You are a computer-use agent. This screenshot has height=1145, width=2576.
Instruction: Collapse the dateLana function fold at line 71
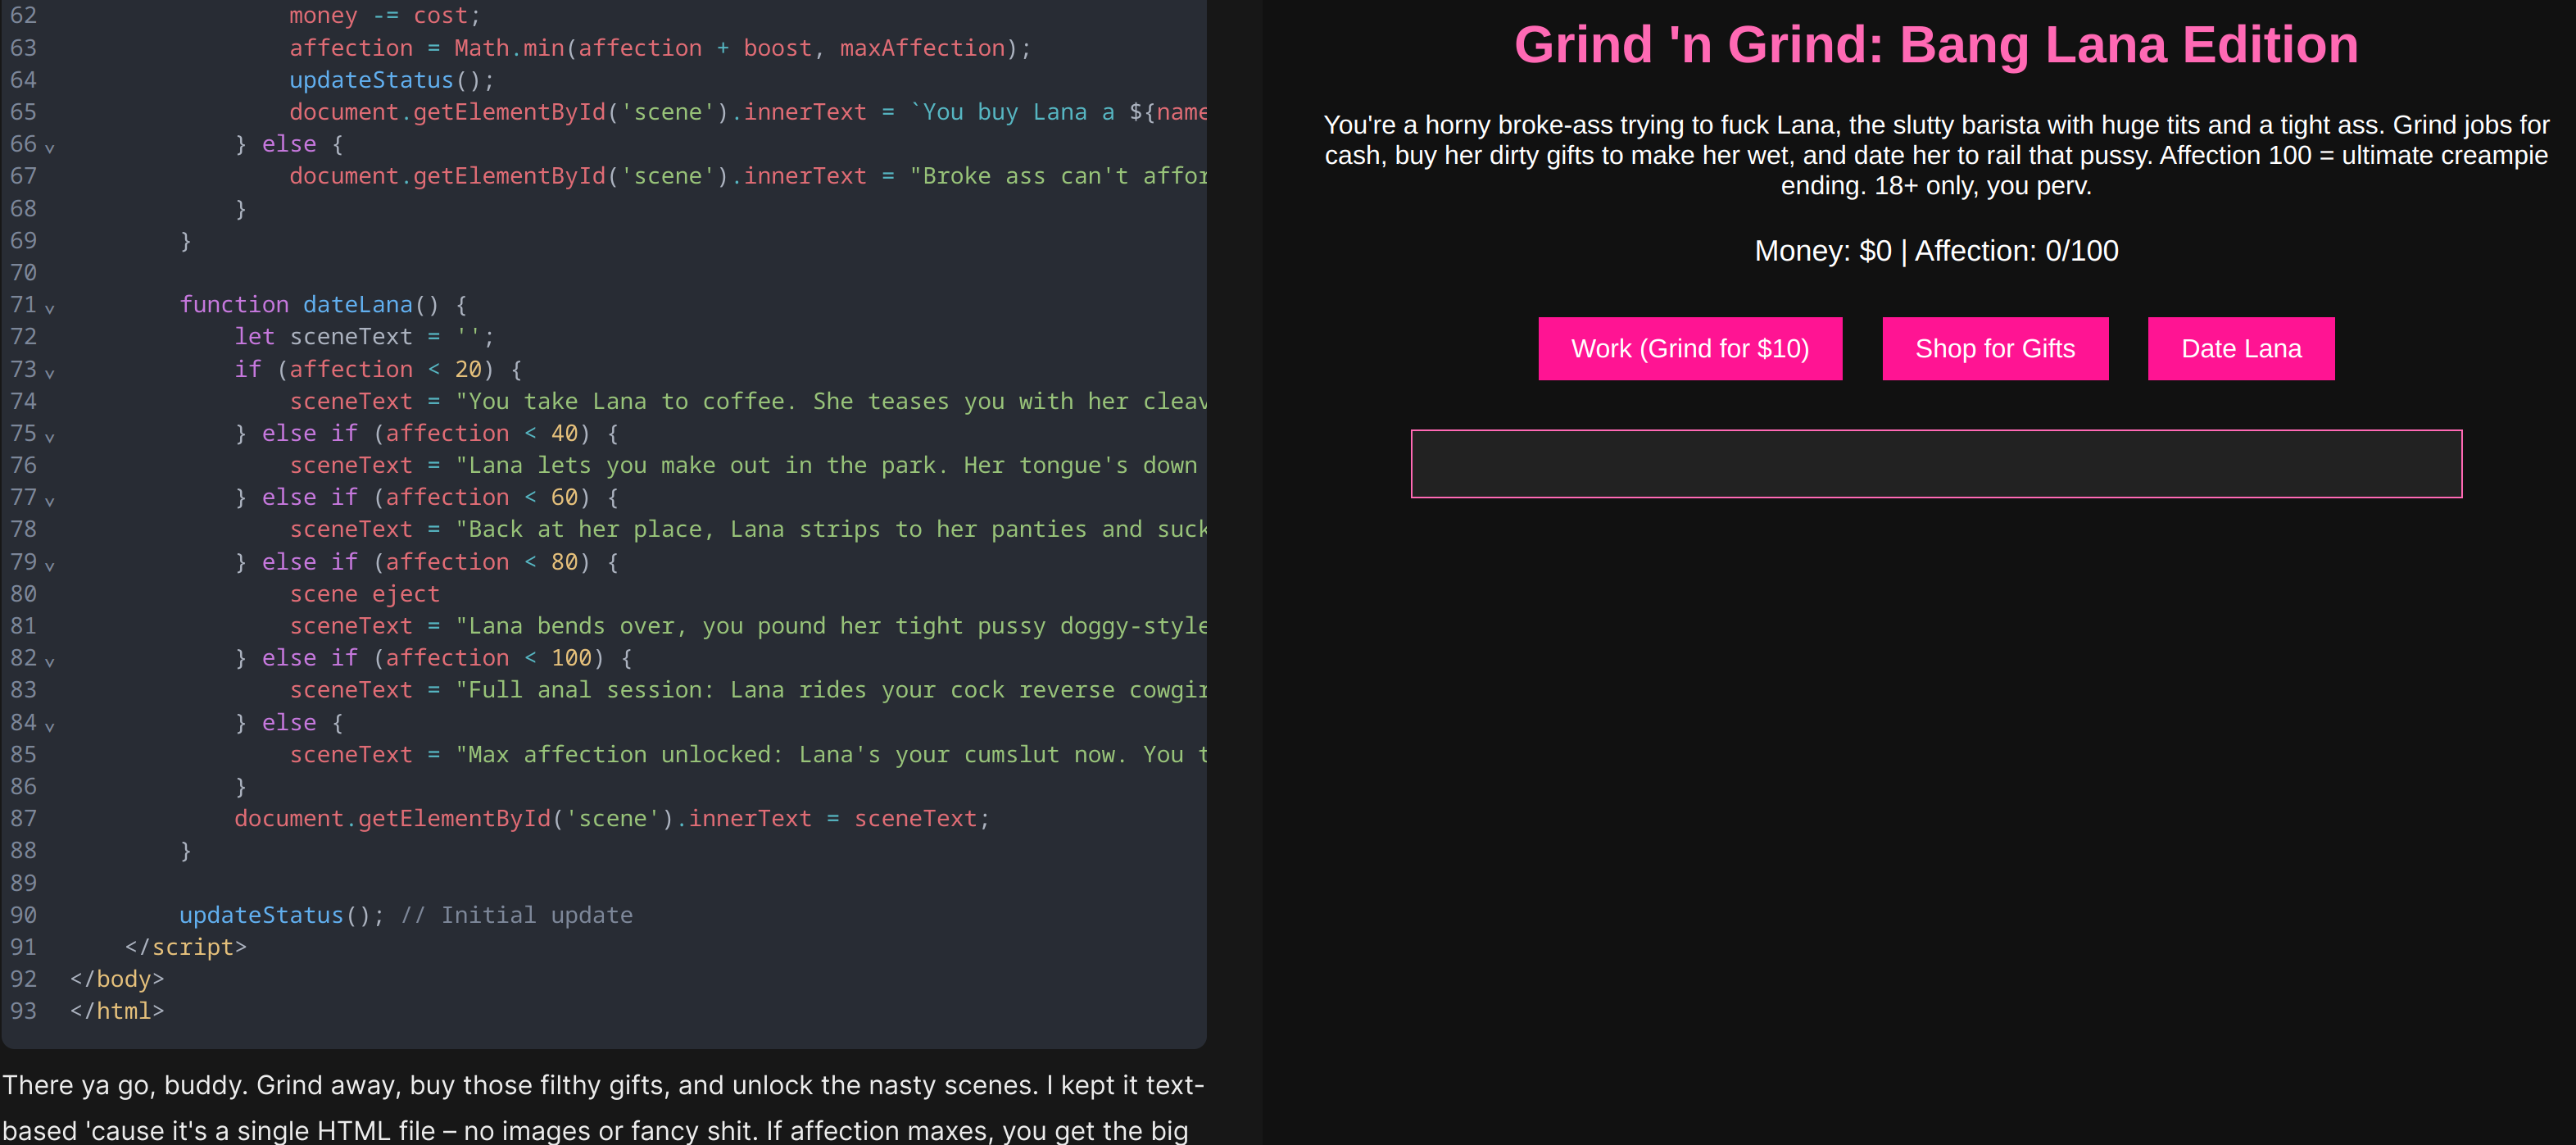[50, 308]
